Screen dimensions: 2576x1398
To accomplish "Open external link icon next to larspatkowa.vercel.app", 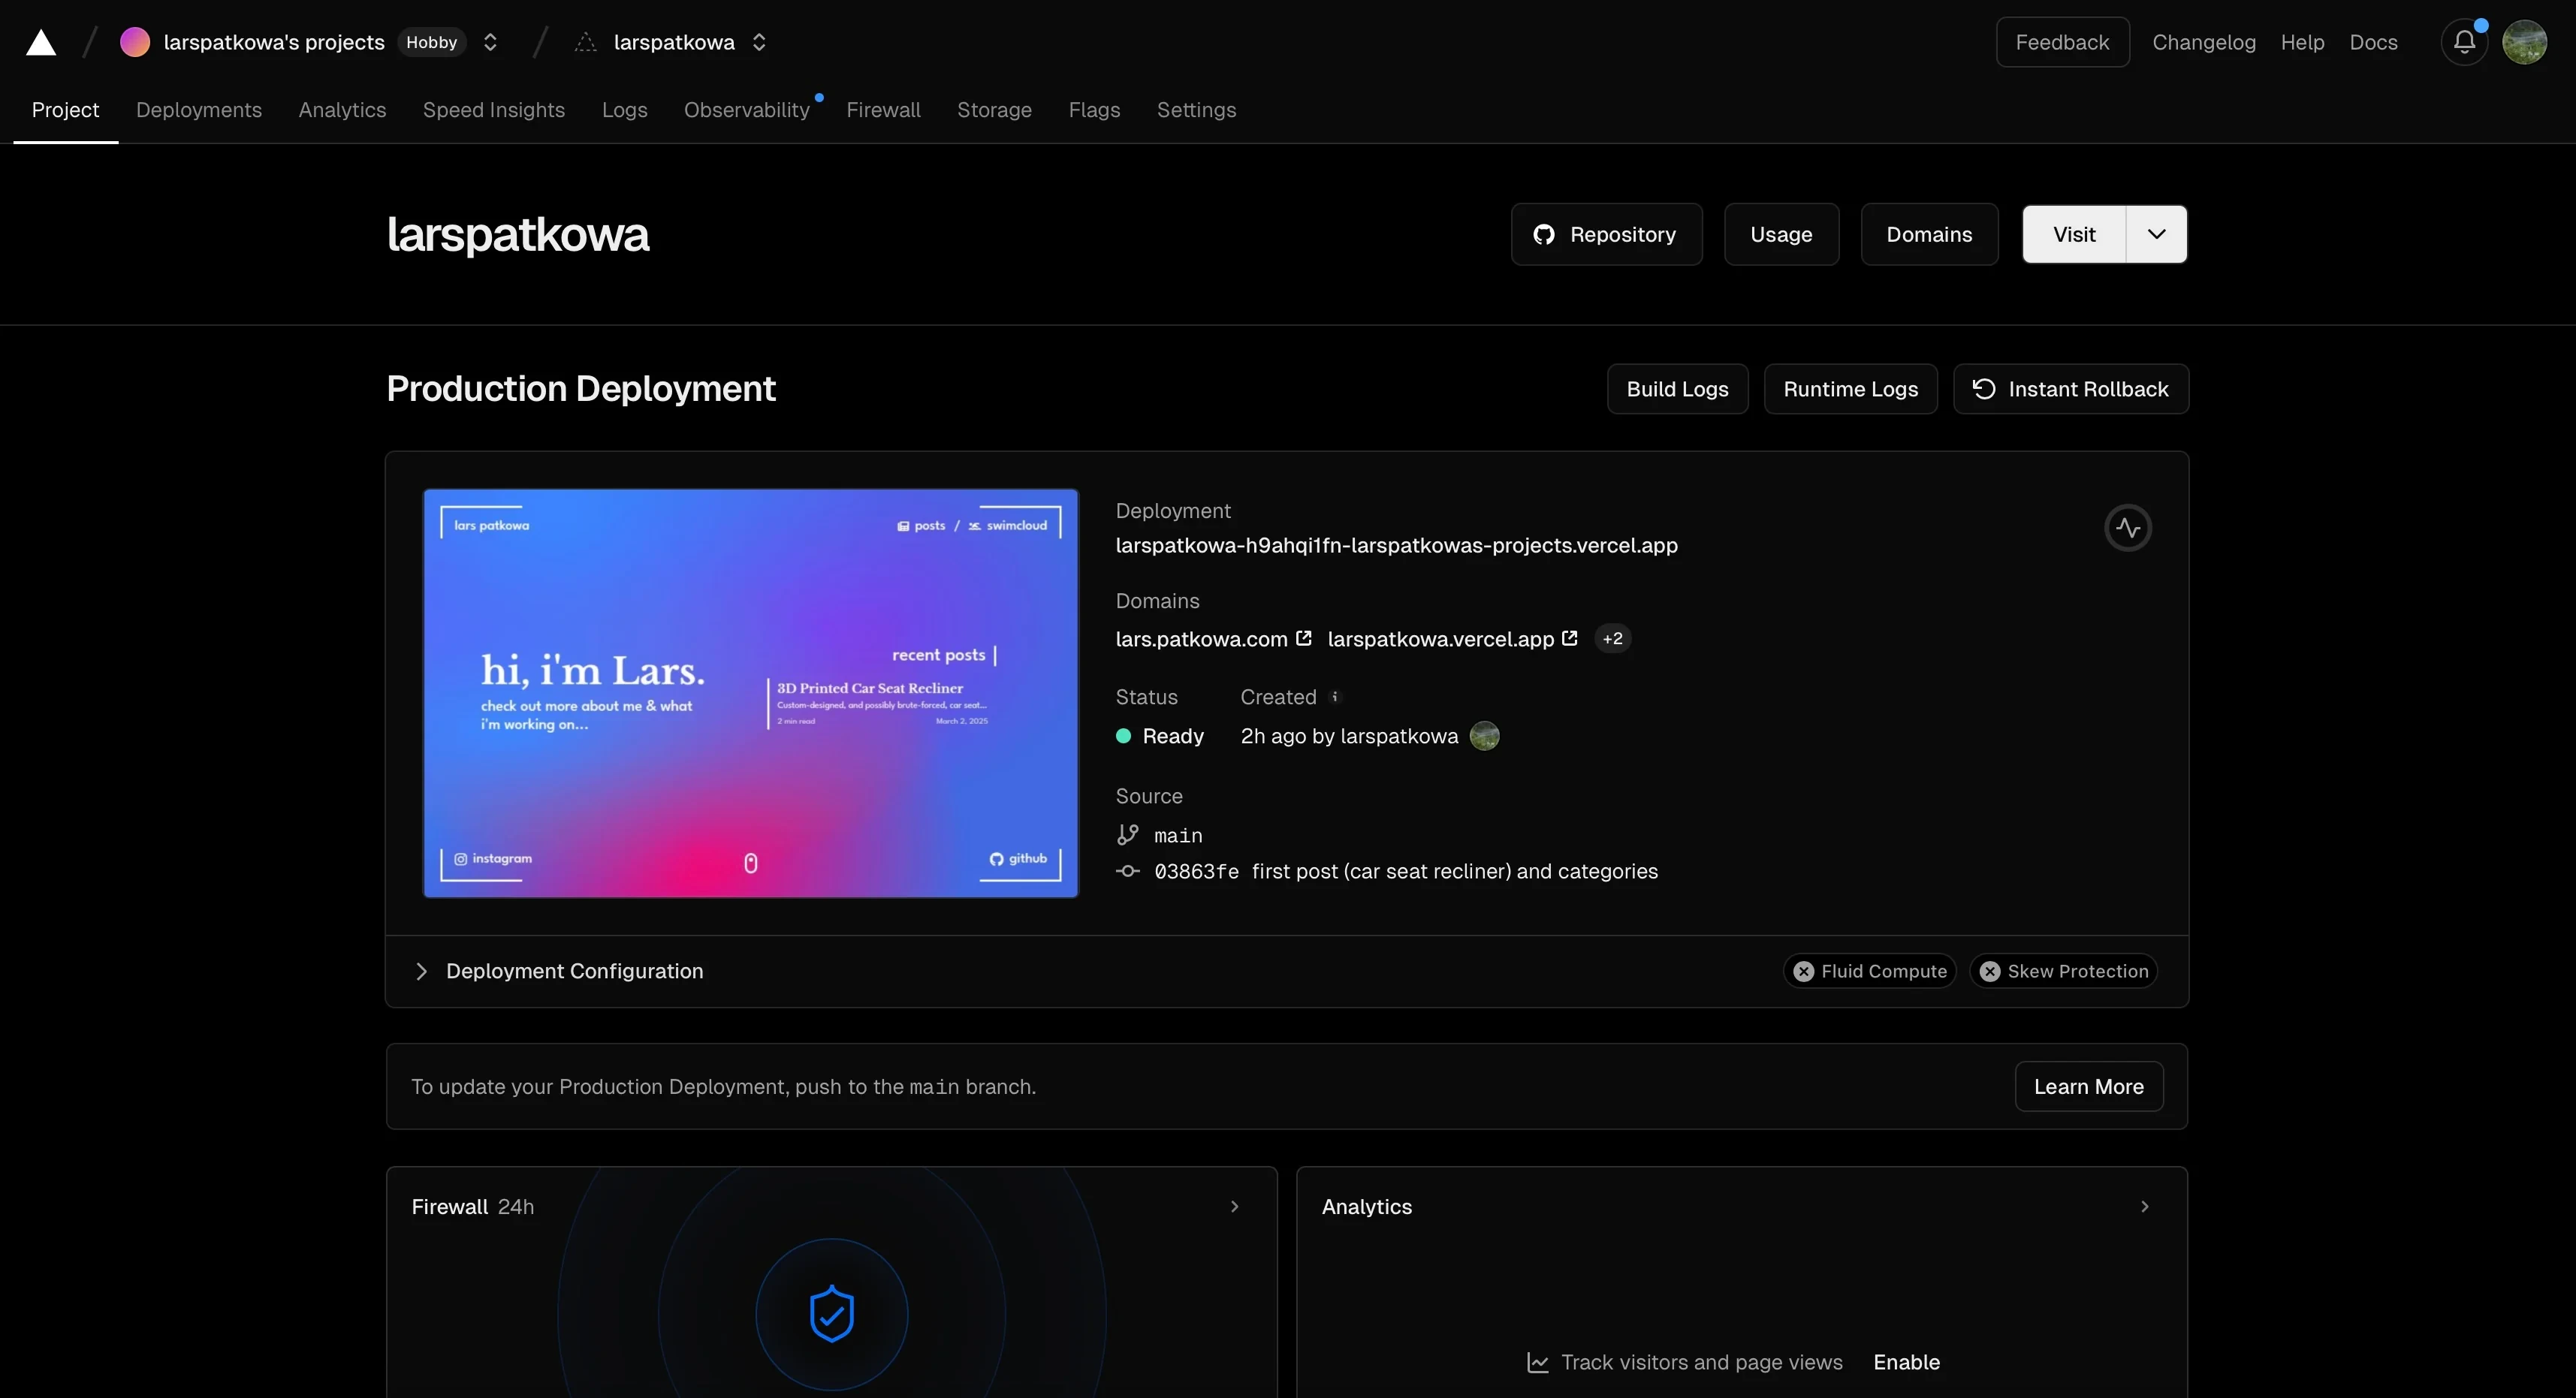I will 1570,638.
